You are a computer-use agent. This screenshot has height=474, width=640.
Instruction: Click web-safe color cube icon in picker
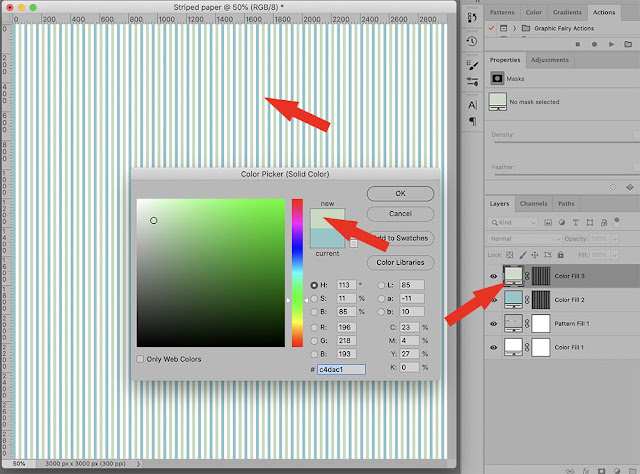tap(353, 243)
